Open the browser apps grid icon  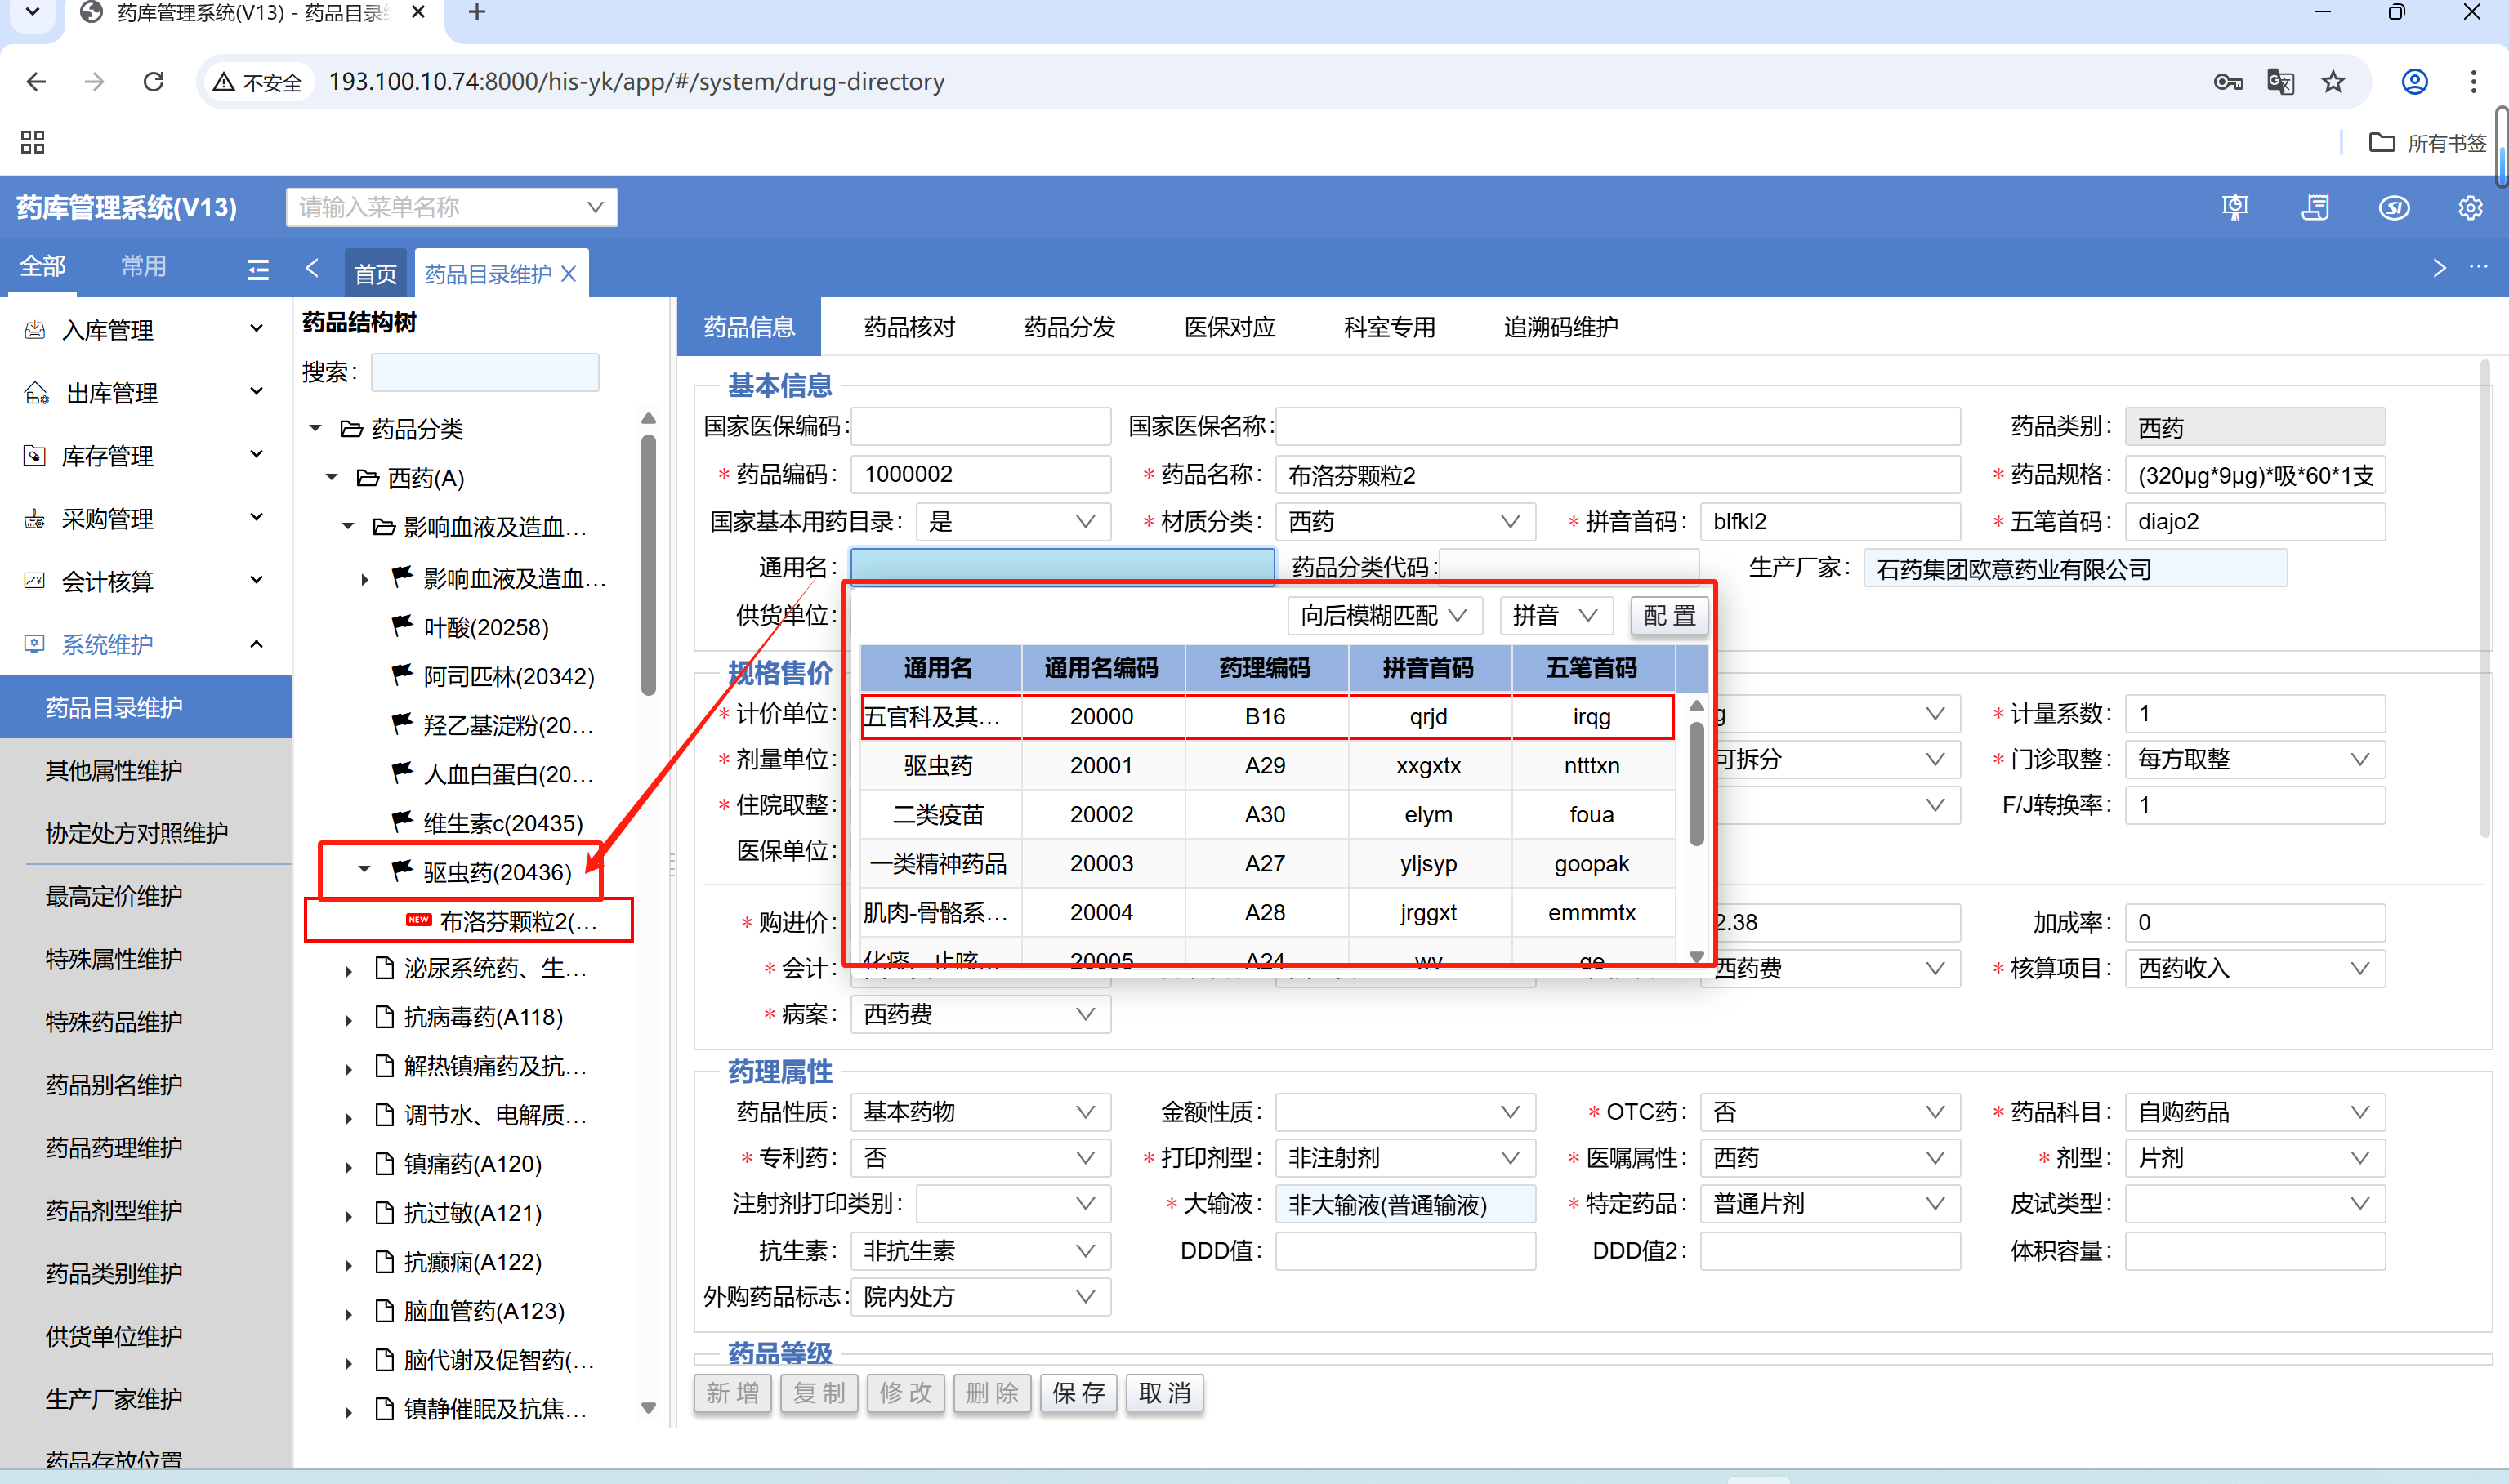click(x=32, y=142)
